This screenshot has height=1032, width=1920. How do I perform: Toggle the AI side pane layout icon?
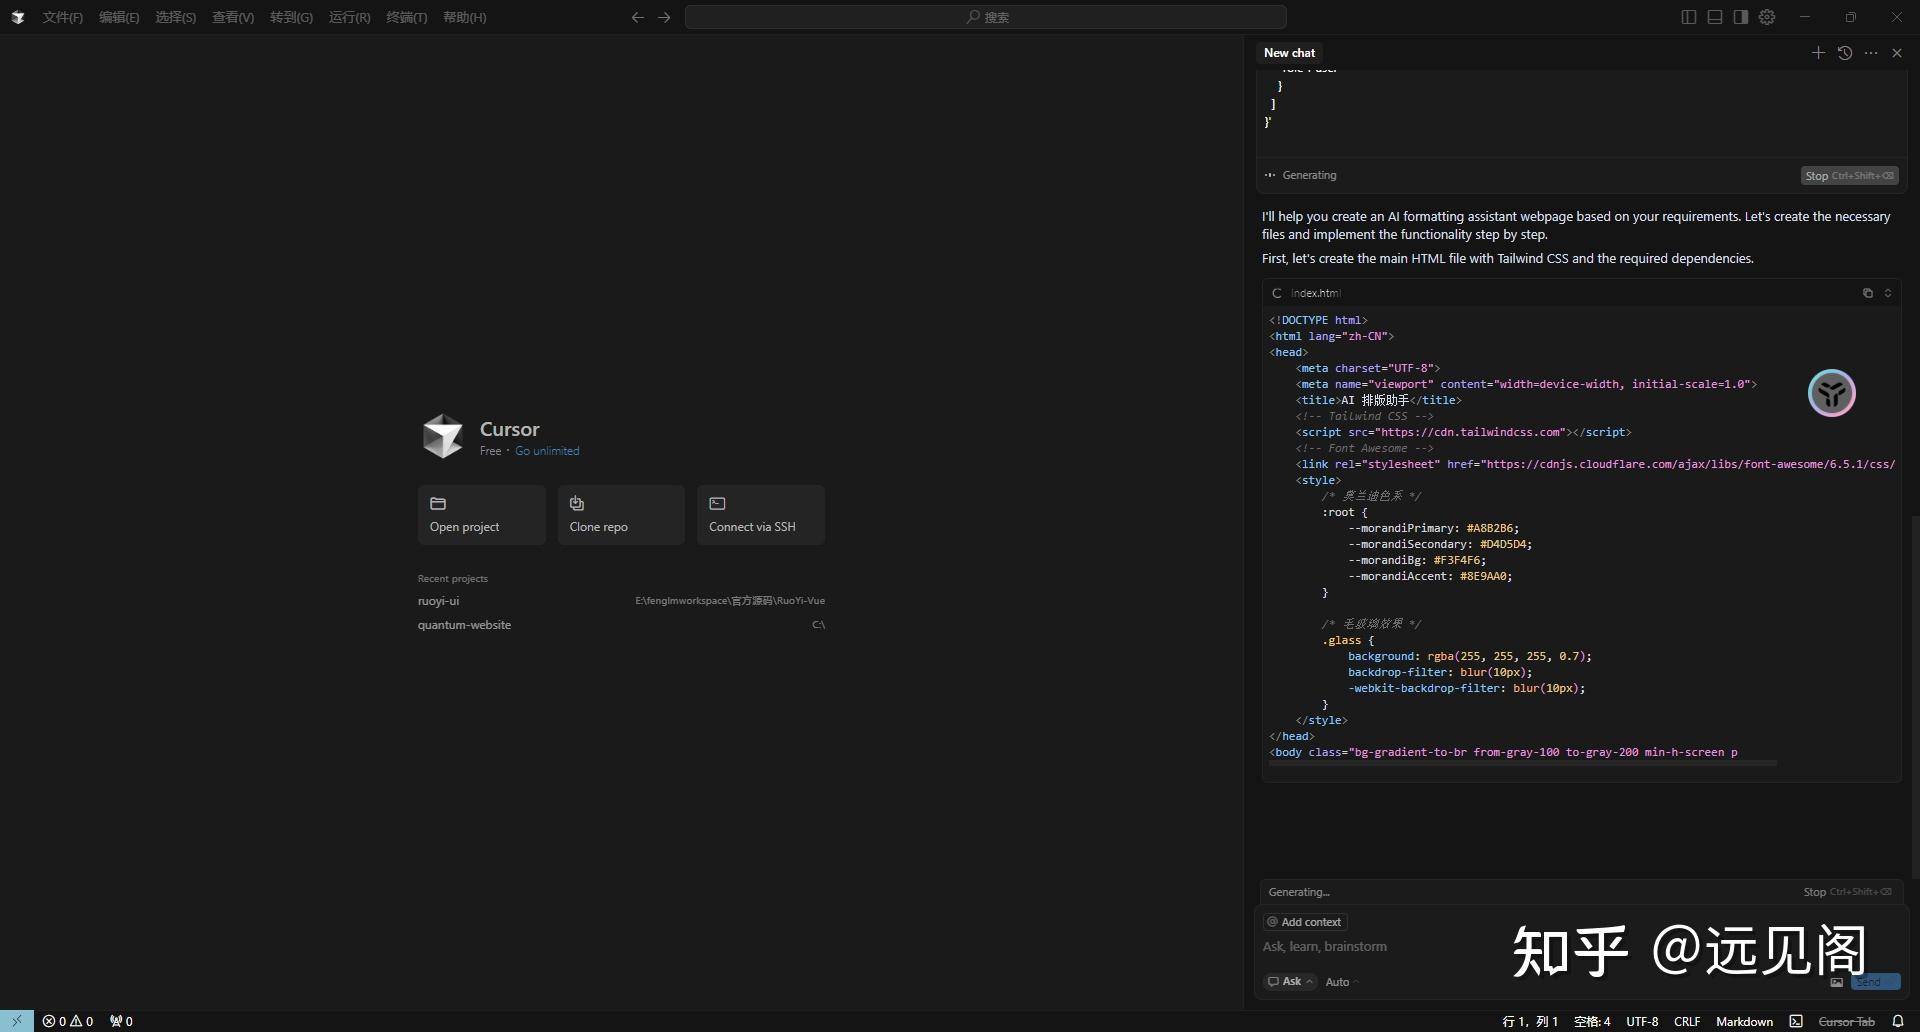pyautogui.click(x=1741, y=17)
